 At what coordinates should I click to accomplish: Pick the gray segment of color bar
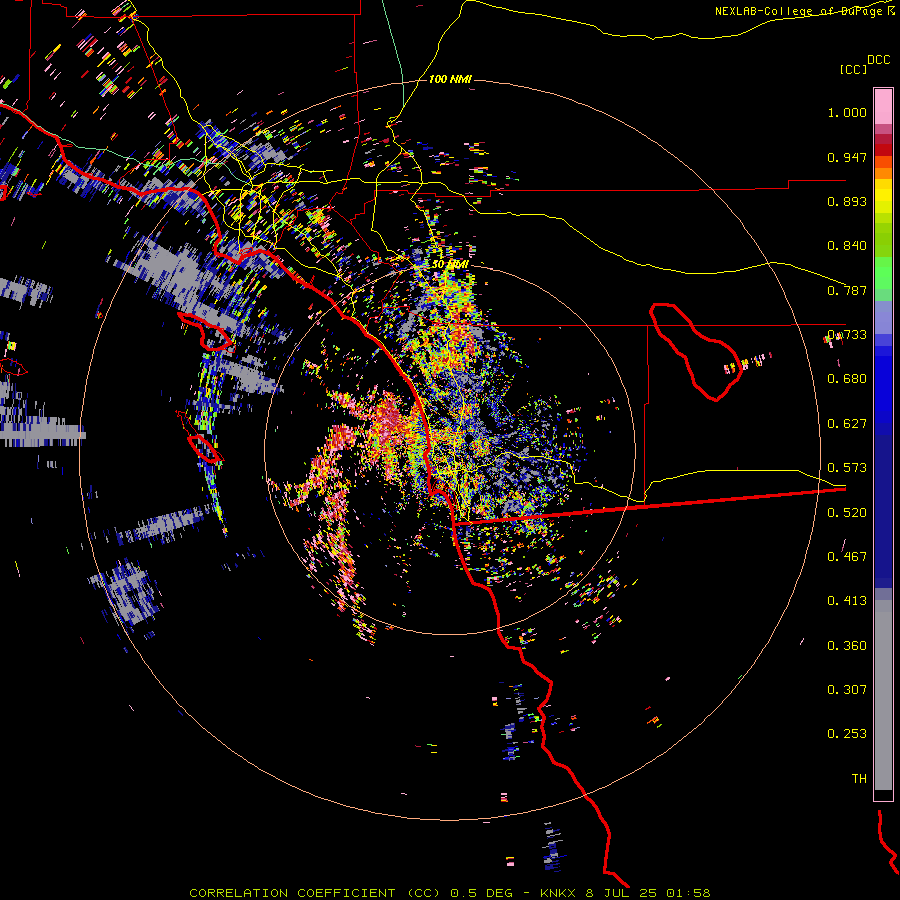[x=883, y=695]
